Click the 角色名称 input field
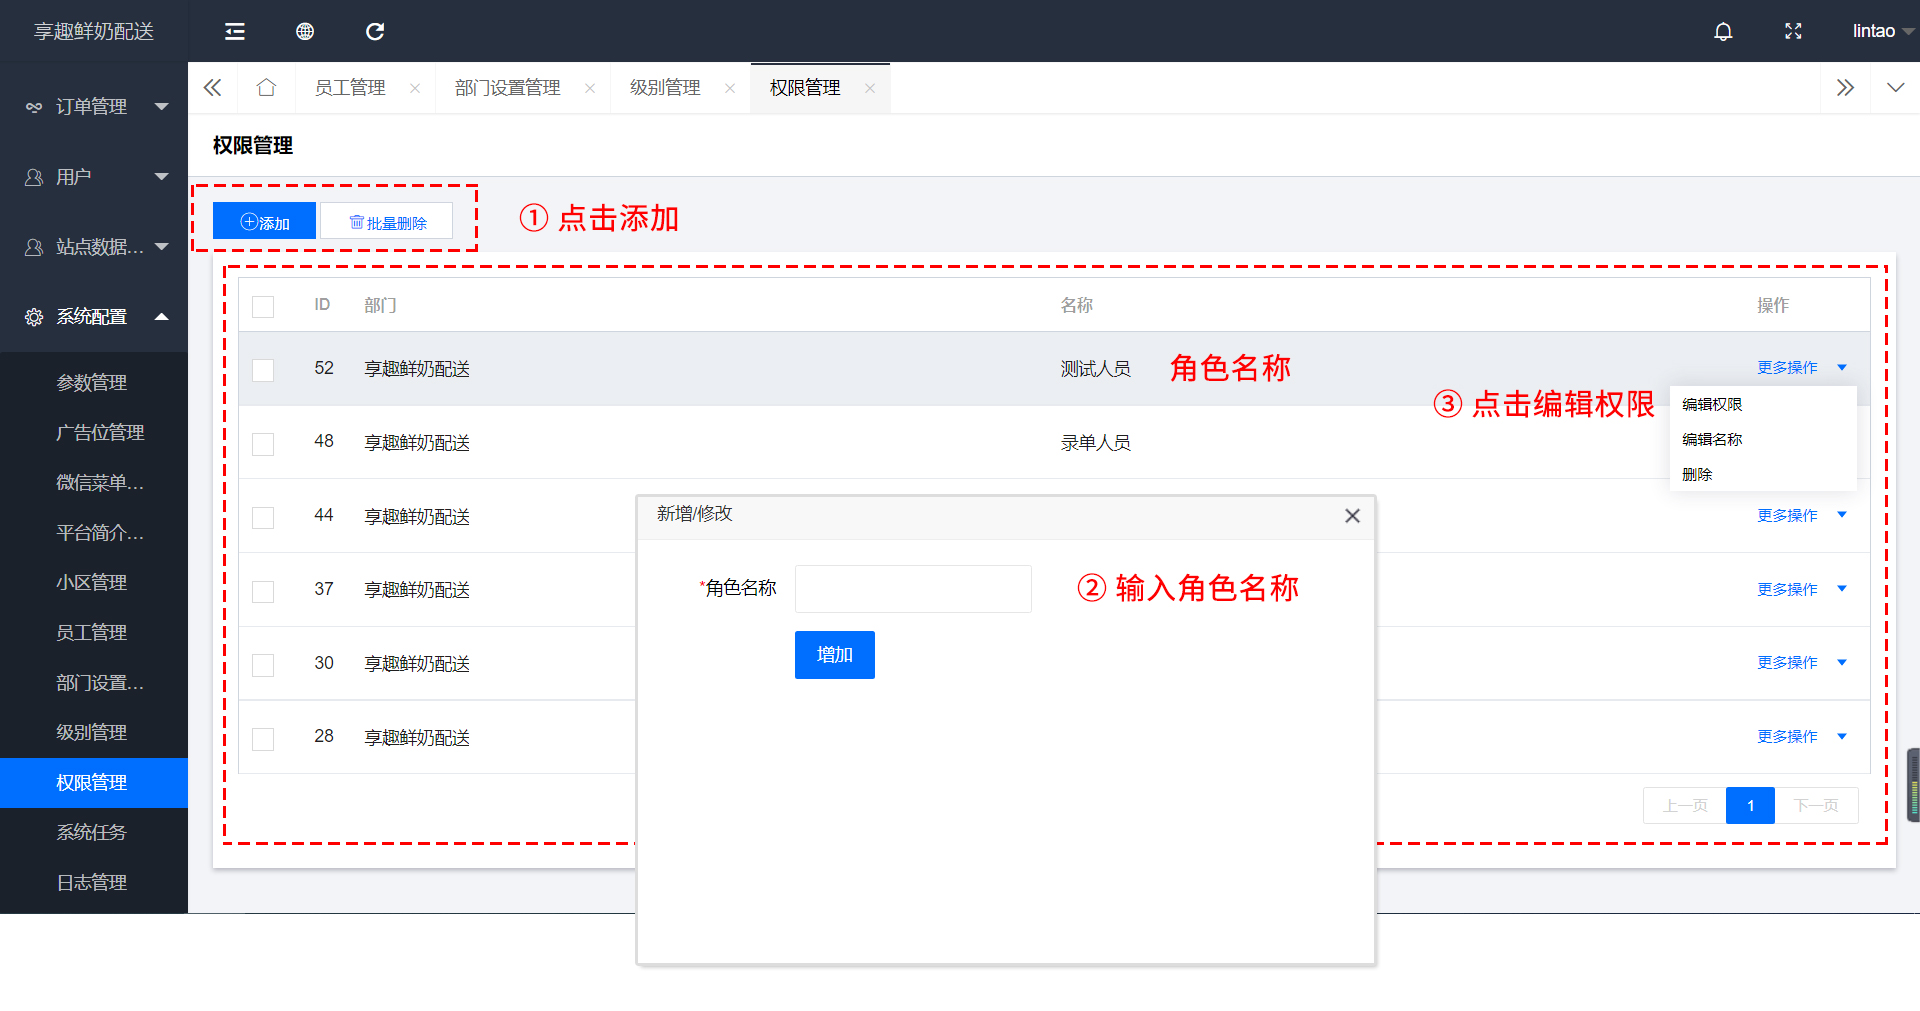The height and width of the screenshot is (1011, 1920). pyautogui.click(x=912, y=589)
